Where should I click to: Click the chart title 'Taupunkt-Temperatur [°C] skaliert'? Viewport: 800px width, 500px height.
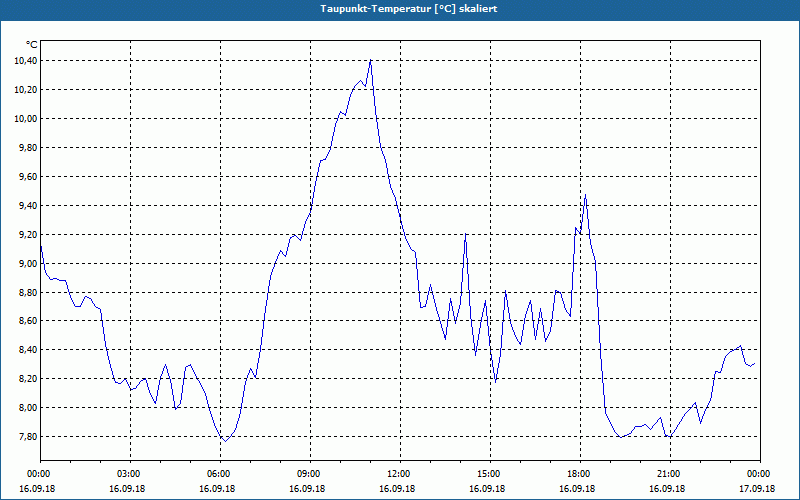(409, 9)
